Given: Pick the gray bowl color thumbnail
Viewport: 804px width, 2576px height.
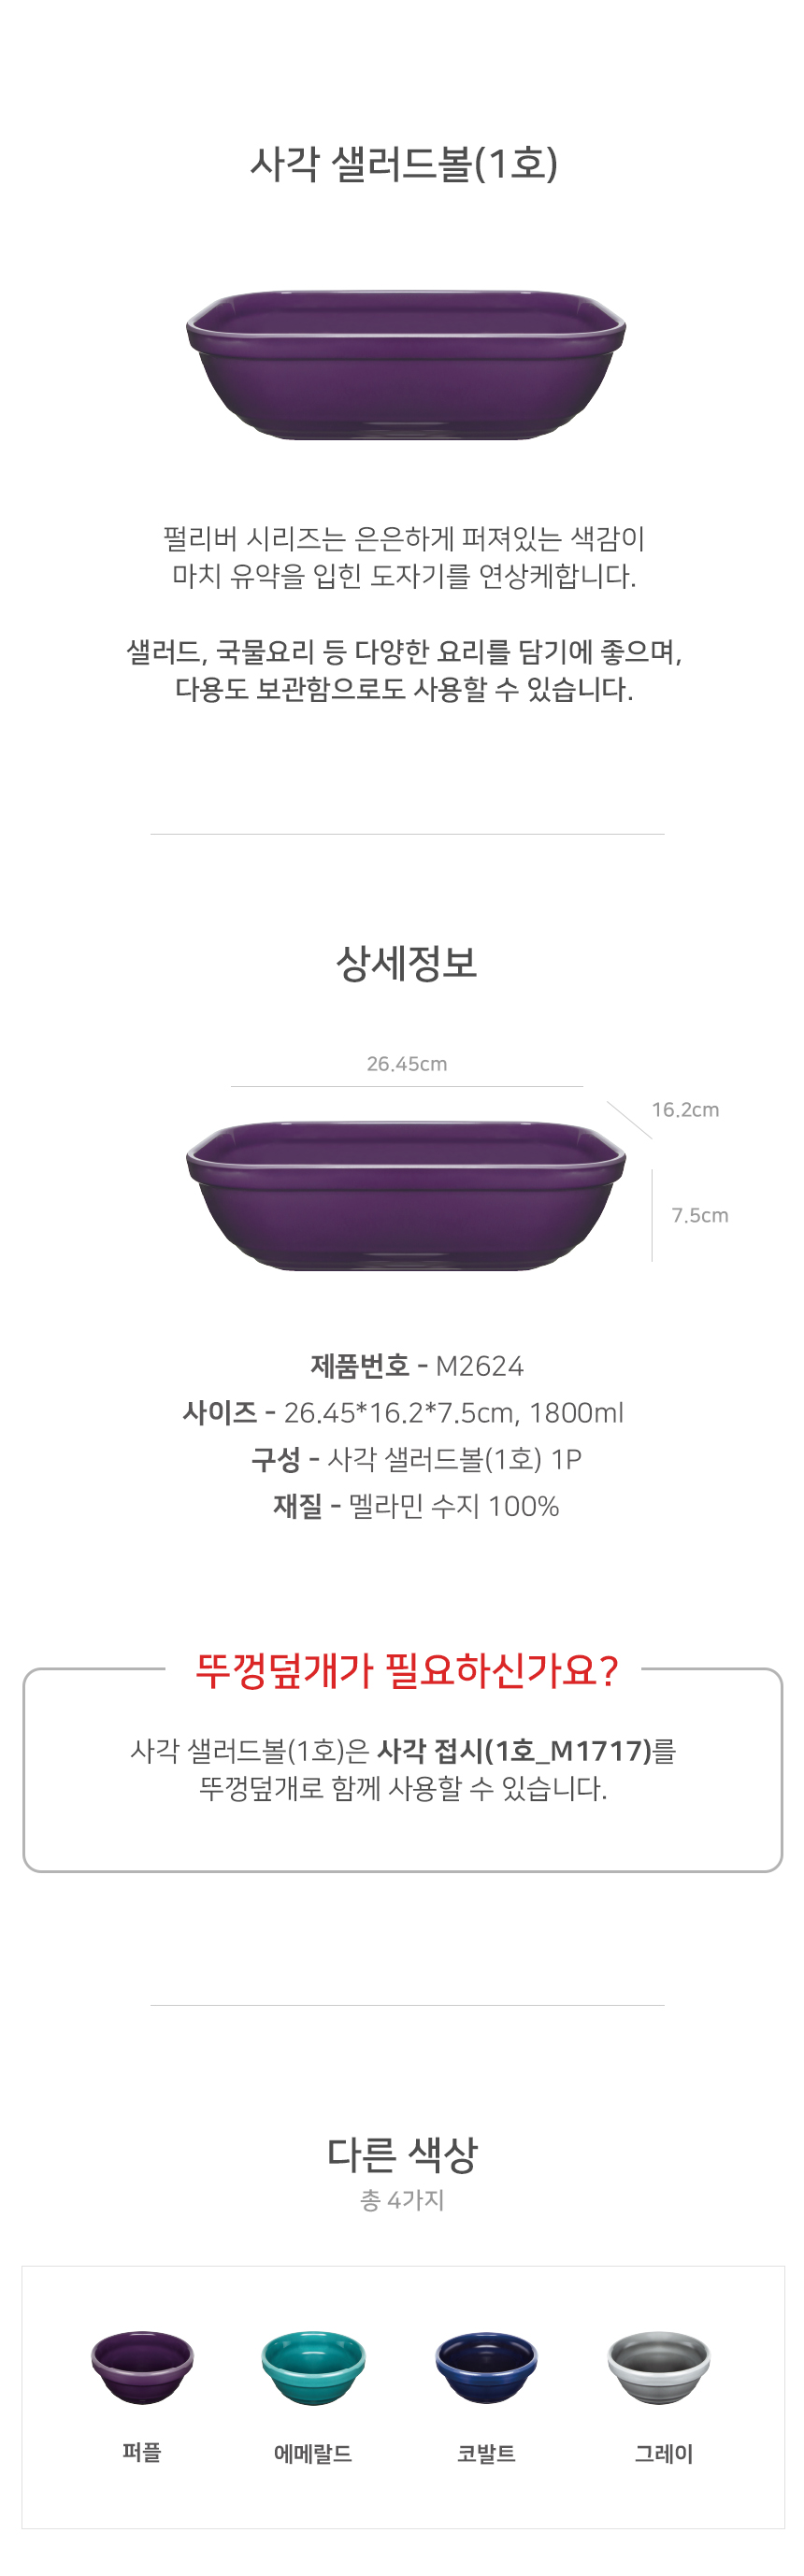Looking at the screenshot, I should (x=659, y=2366).
